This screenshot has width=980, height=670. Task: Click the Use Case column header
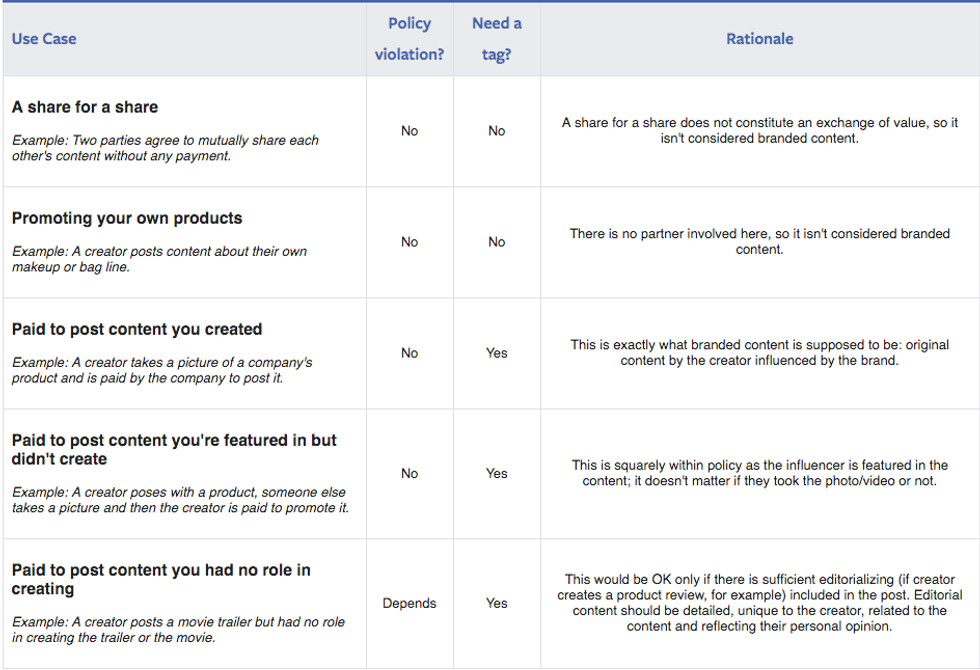[44, 39]
